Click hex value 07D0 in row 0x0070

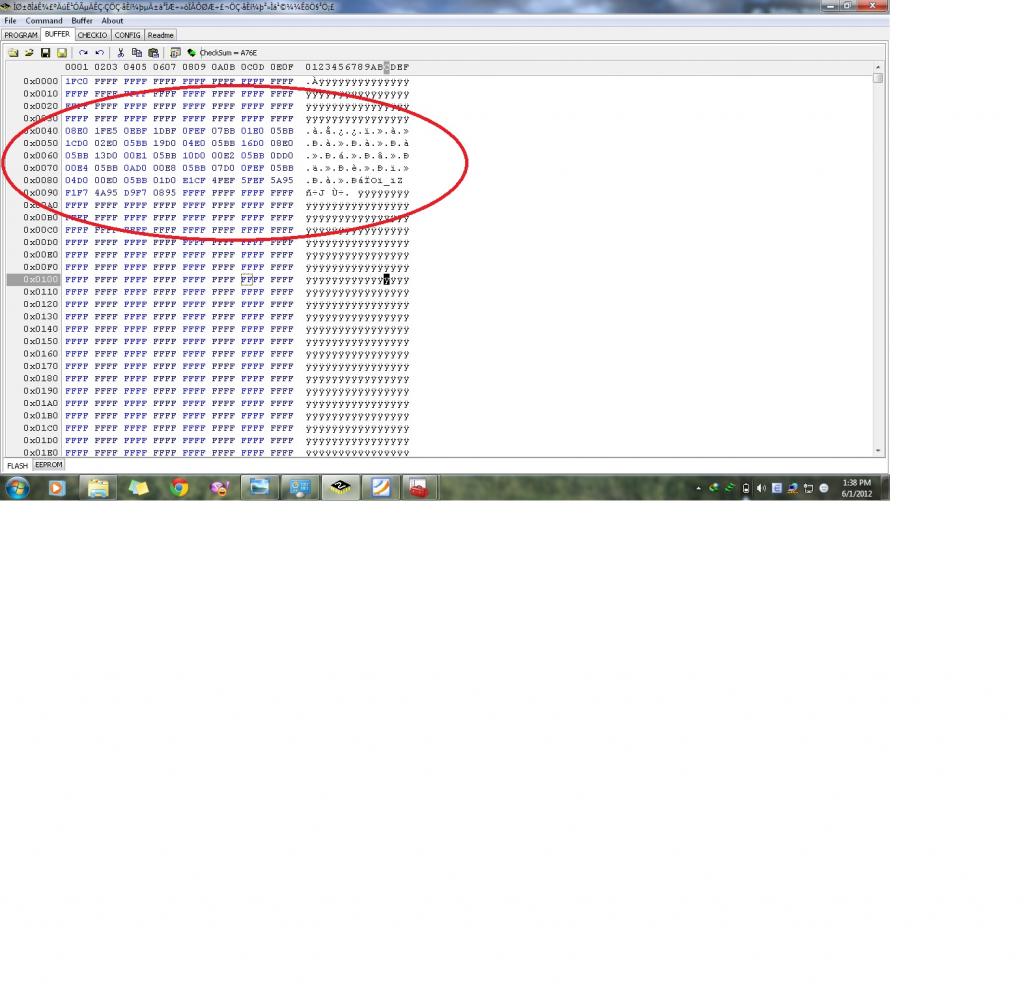[x=223, y=168]
